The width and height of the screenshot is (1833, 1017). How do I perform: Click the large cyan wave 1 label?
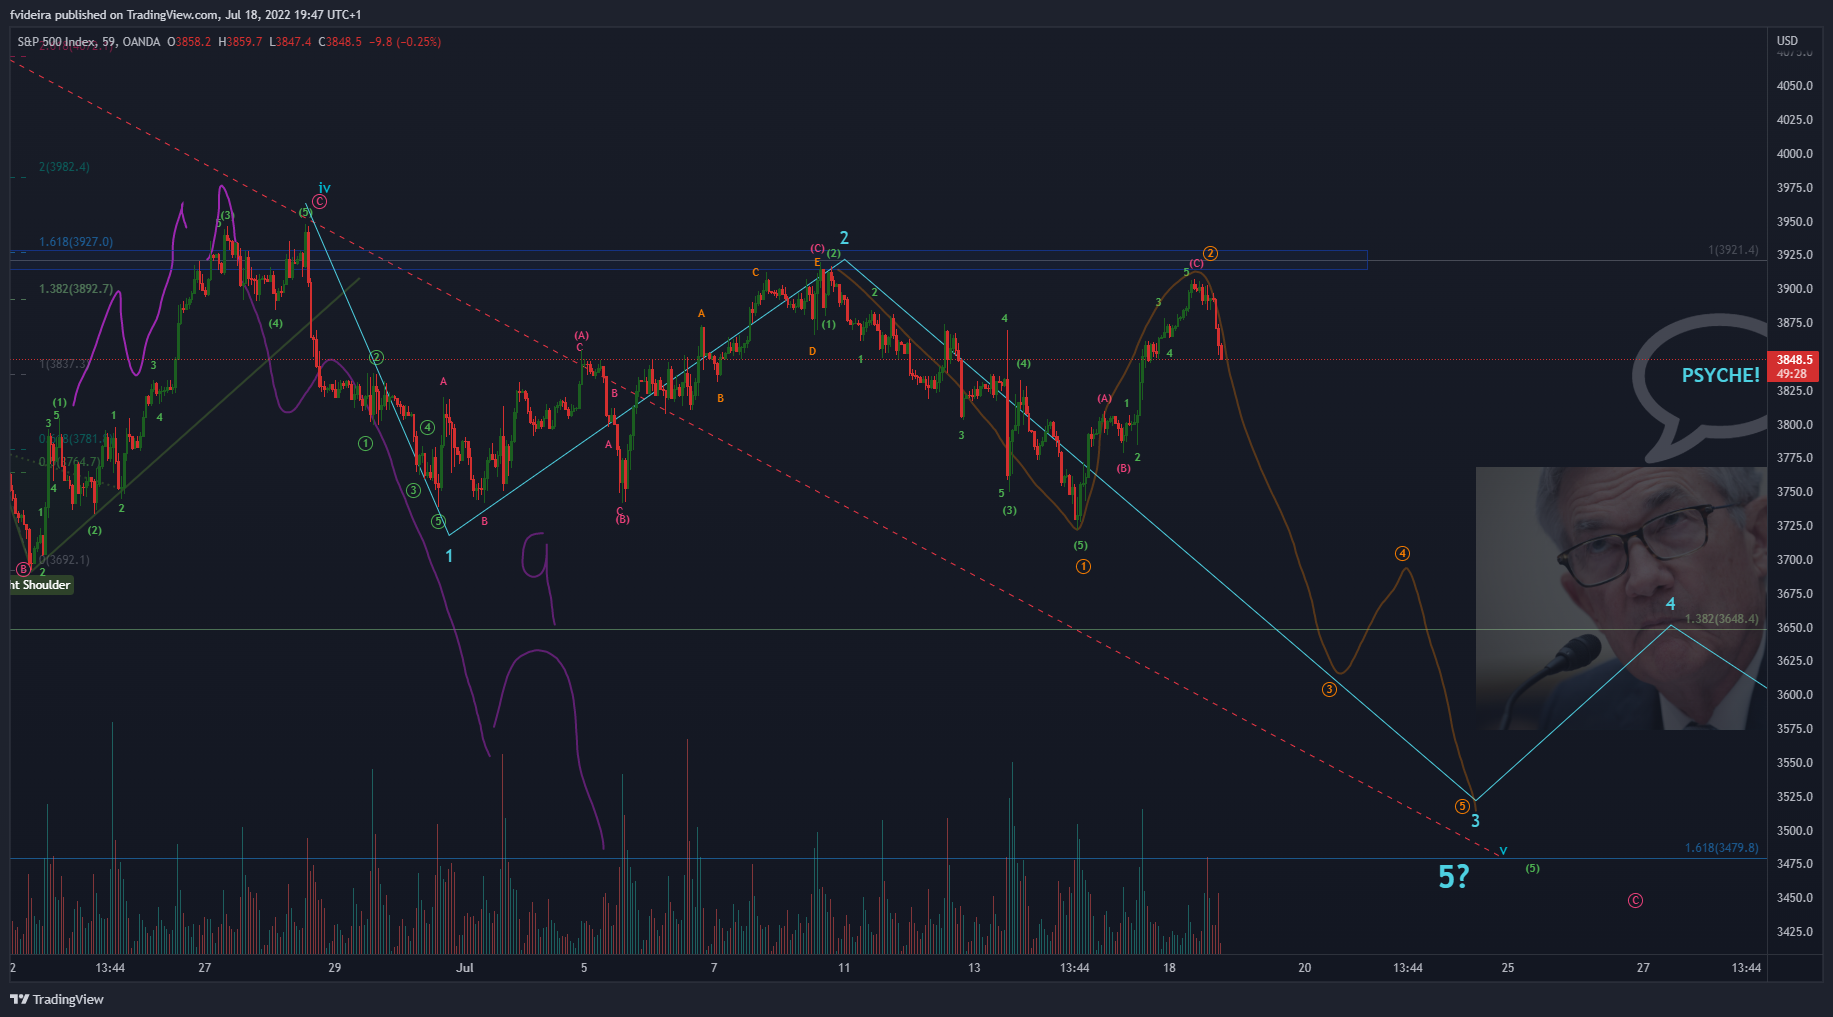point(449,556)
